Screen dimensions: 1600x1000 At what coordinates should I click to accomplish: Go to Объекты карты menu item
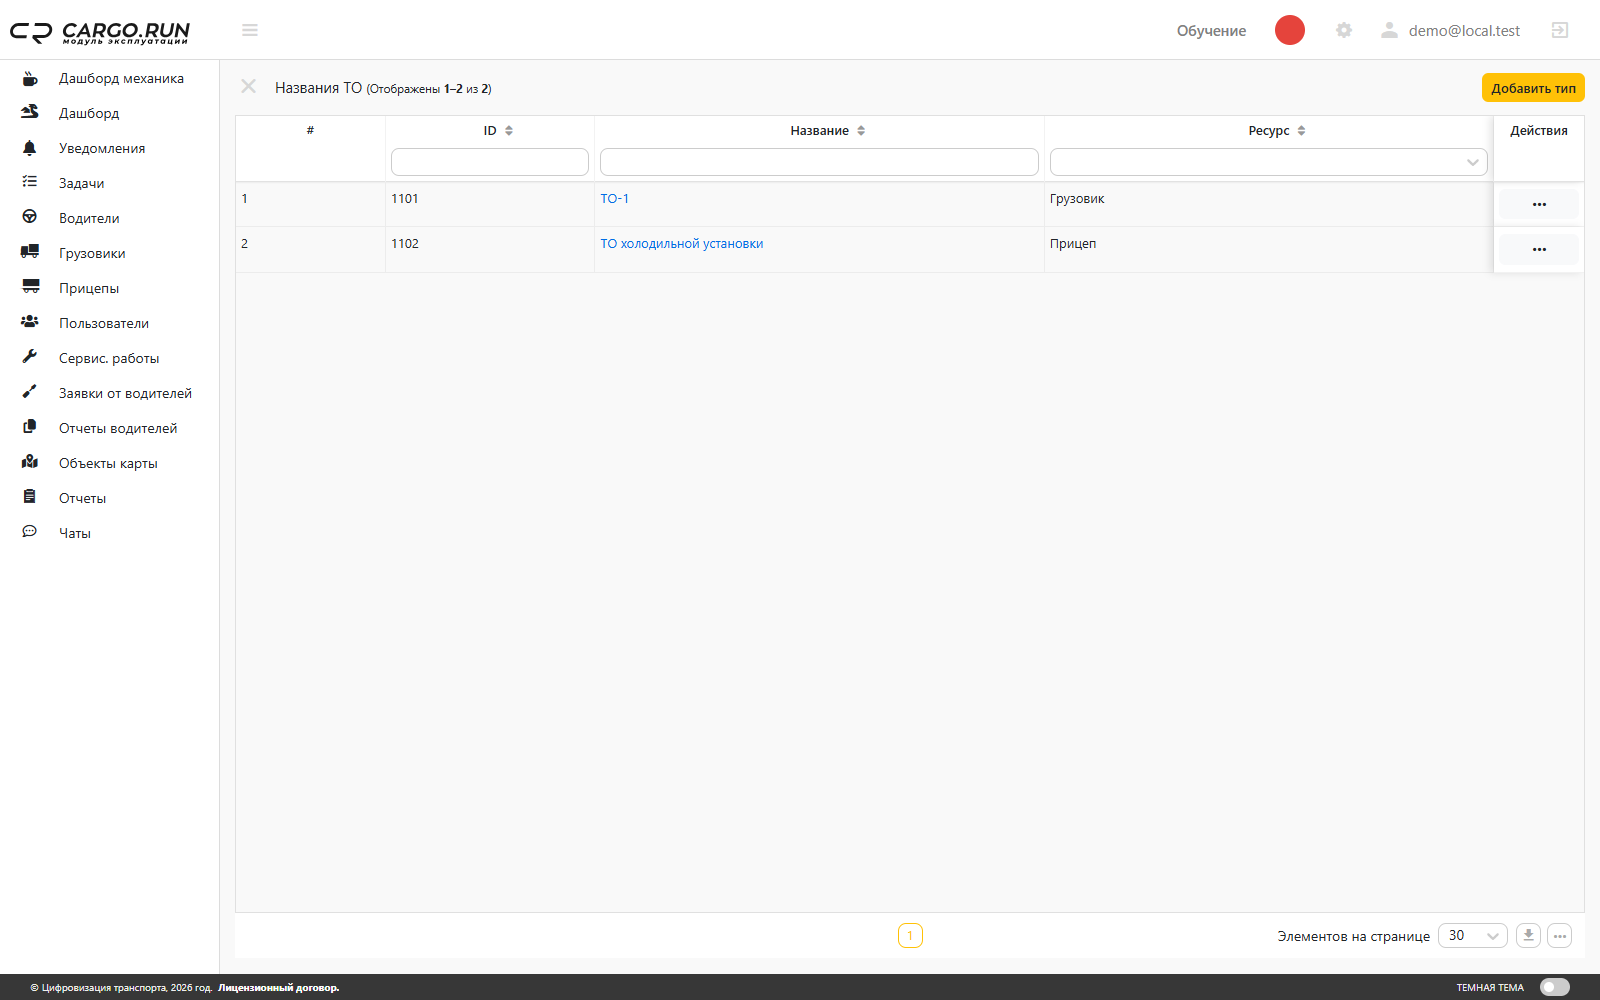coord(108,463)
